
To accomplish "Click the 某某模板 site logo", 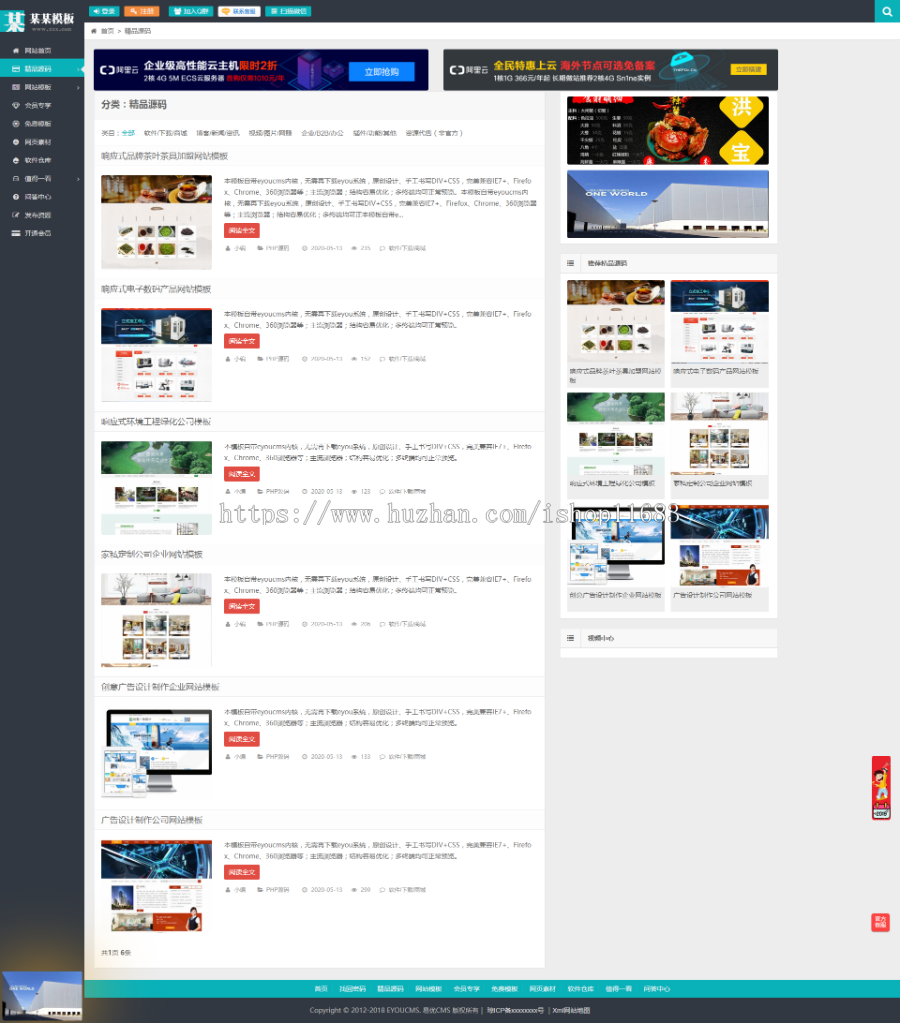I will (40, 21).
